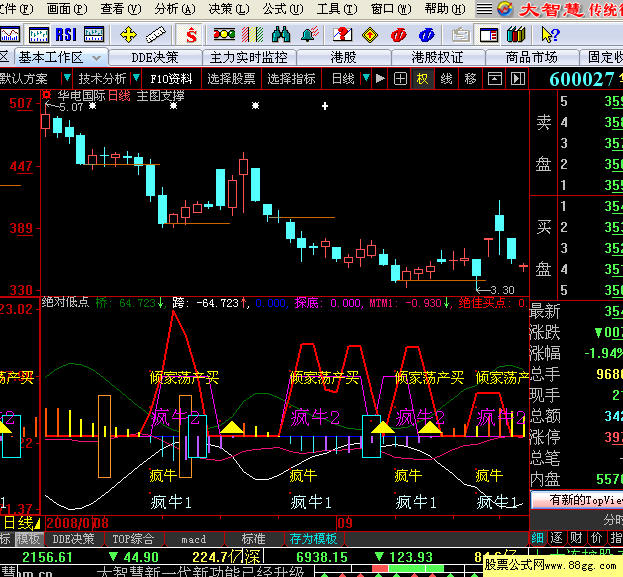Viewport: 623px width, 577px height.
Task: Select the TOP综合 template tab
Action: pos(133,538)
